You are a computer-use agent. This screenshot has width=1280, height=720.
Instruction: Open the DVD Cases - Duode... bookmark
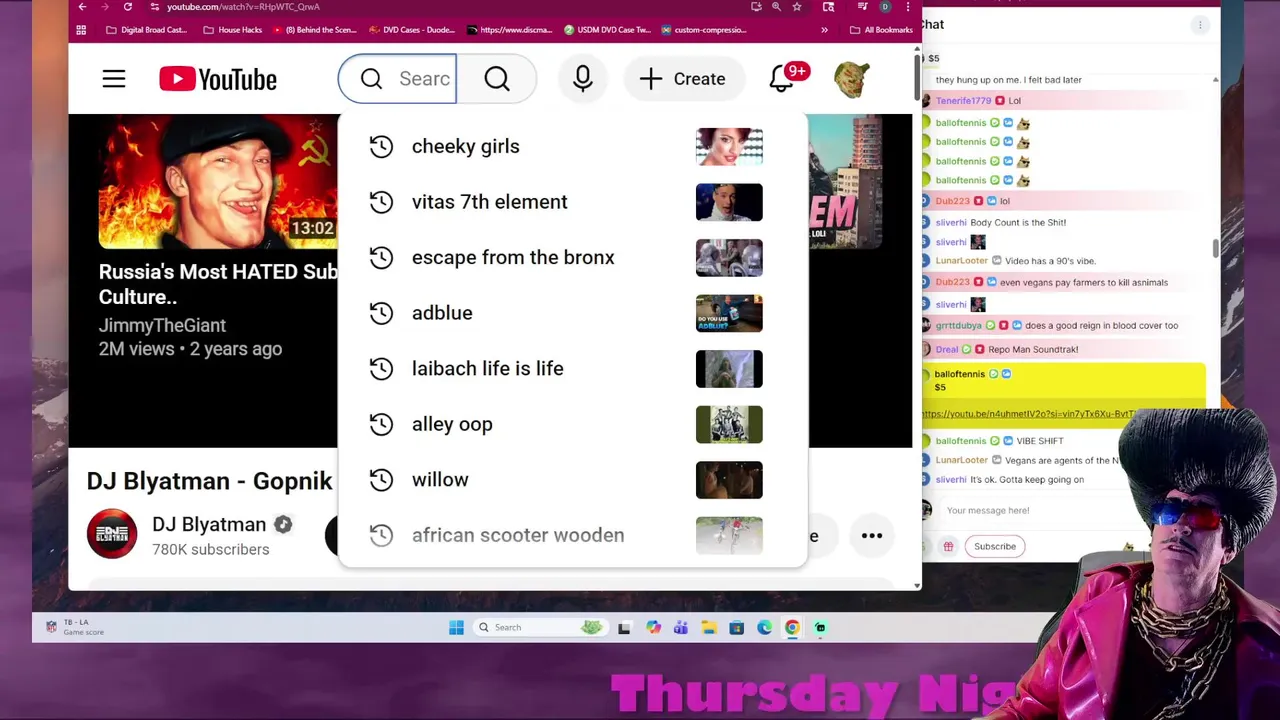412,30
